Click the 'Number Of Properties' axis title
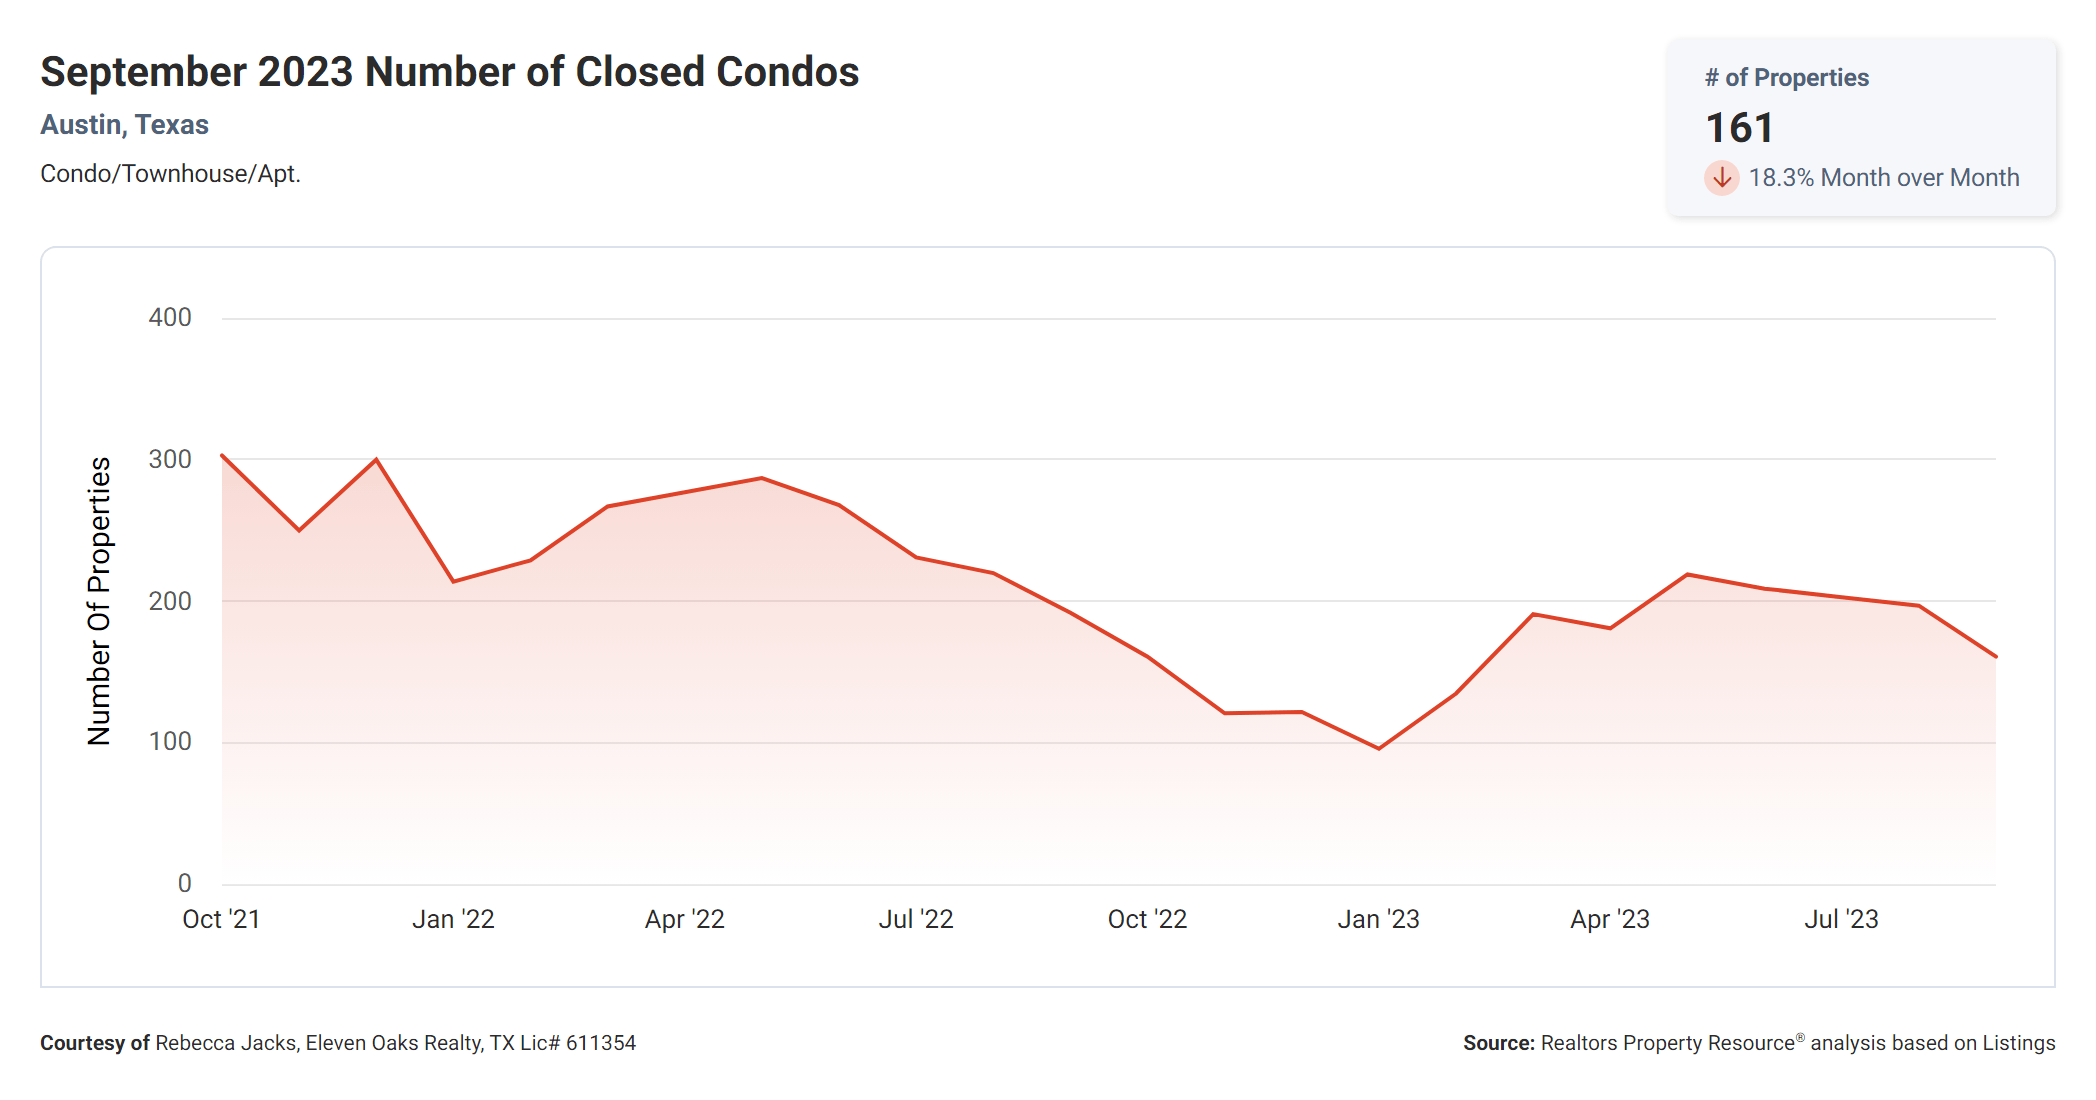 (99, 601)
